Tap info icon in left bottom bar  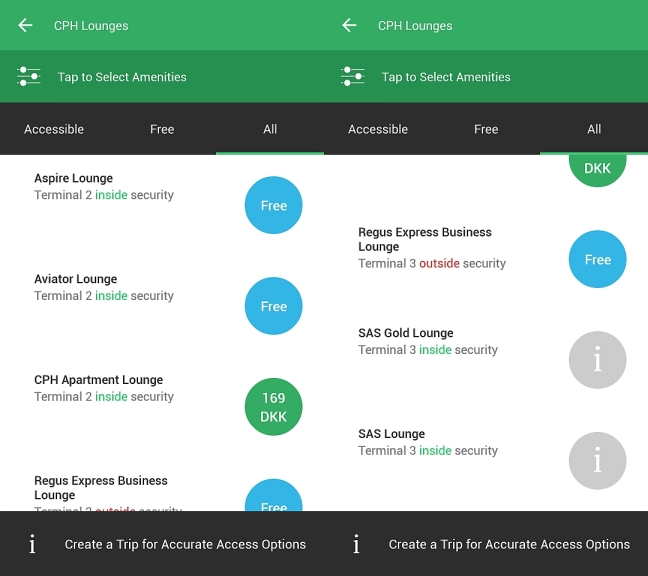pos(32,544)
